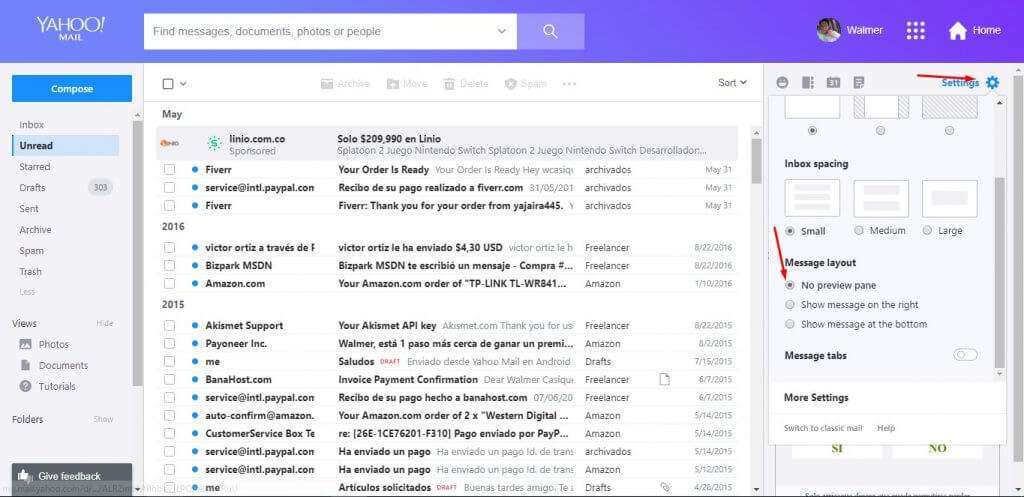Image resolution: width=1024 pixels, height=497 pixels.
Task: Open the contacts smiley icon in right panel
Action: point(782,82)
